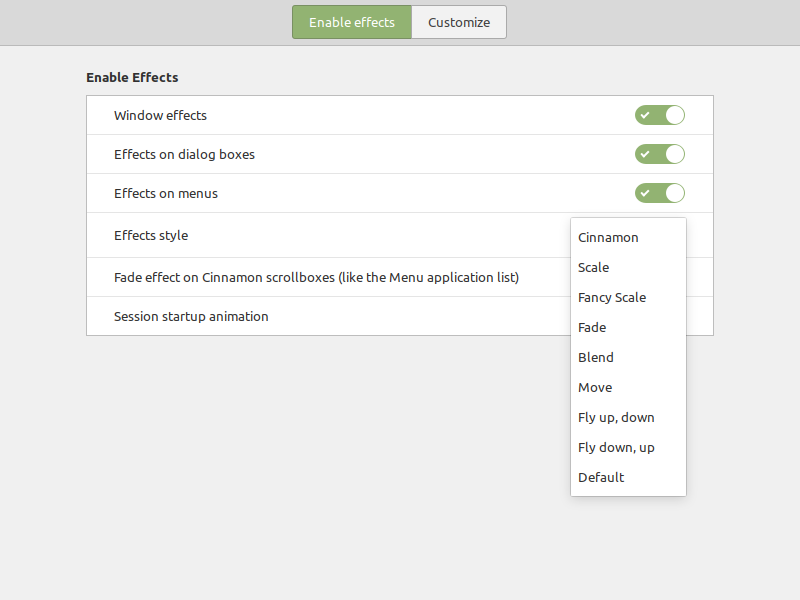Toggle Effects on menus off
Image resolution: width=800 pixels, height=600 pixels.
pos(659,193)
